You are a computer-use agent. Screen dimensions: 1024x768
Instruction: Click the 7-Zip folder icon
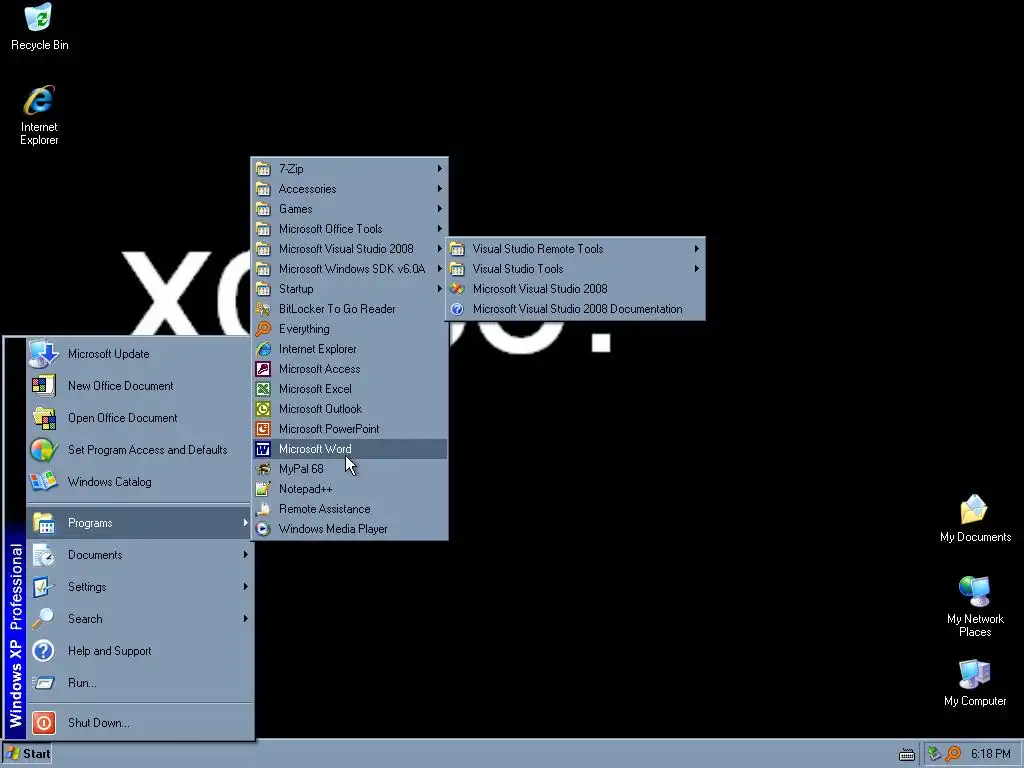tap(263, 168)
